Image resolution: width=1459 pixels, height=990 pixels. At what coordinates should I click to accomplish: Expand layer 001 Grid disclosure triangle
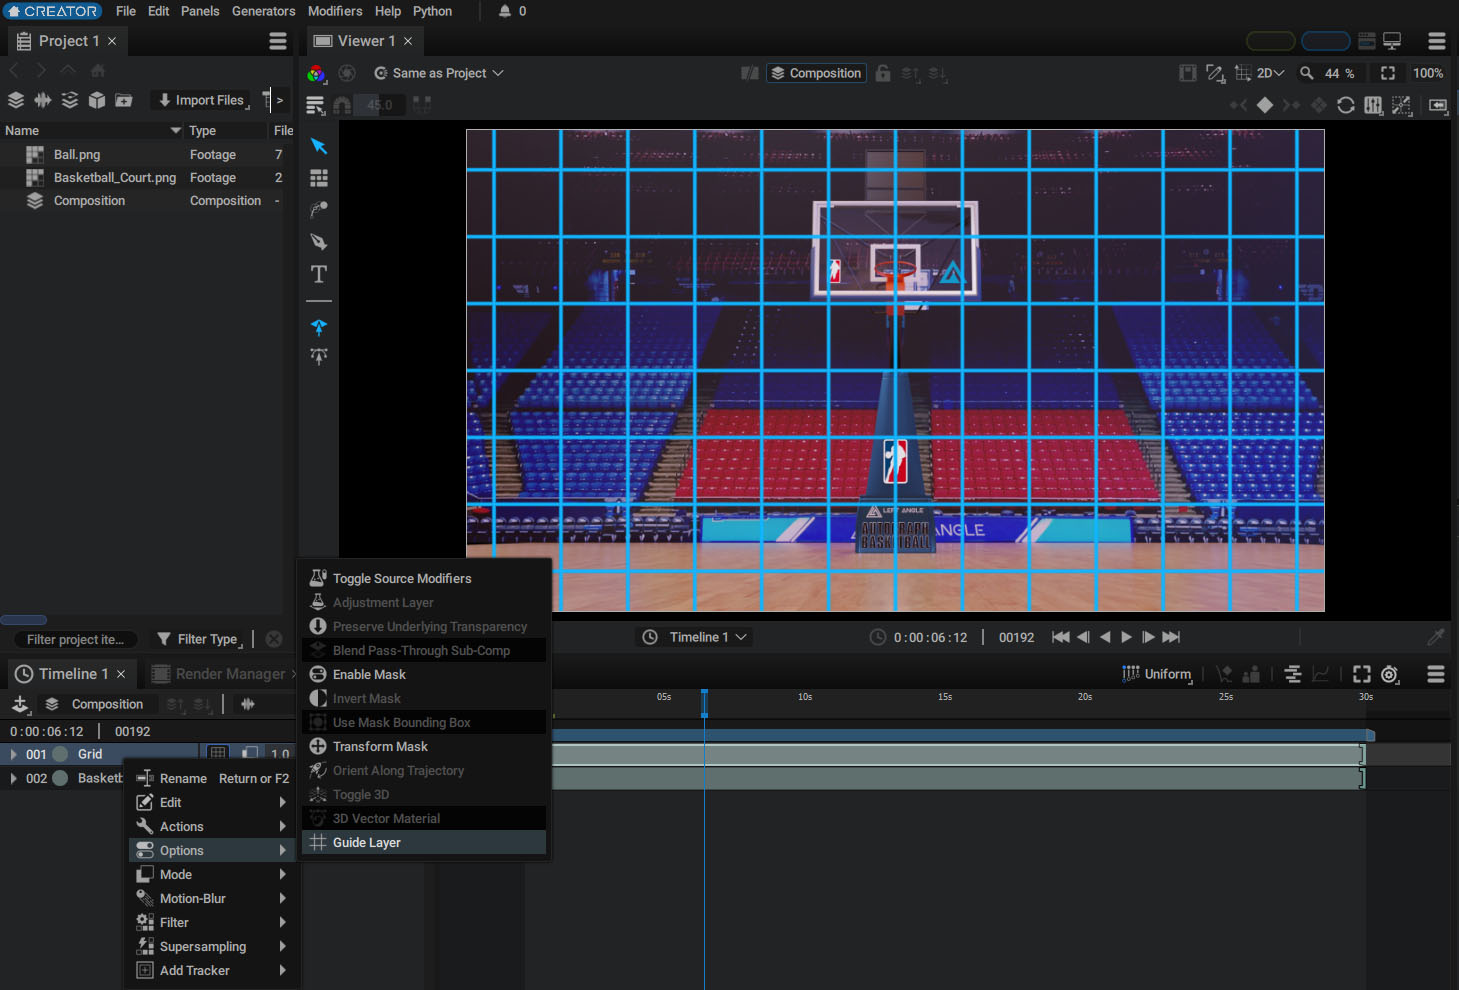[x=13, y=754]
